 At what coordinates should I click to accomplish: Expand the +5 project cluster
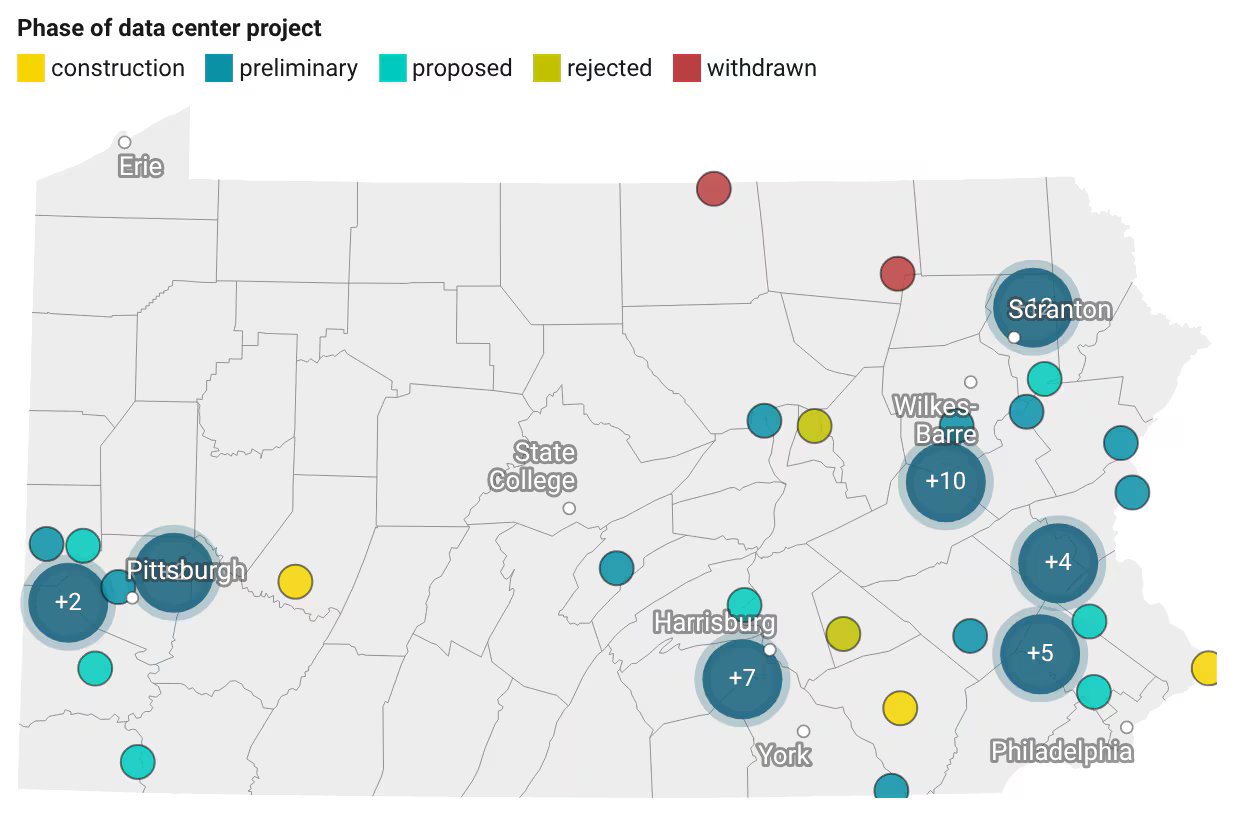[1040, 654]
